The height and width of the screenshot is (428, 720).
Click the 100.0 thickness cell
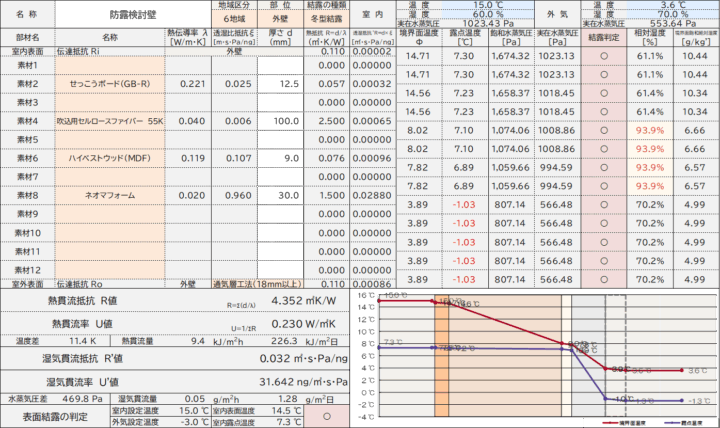[x=281, y=121]
